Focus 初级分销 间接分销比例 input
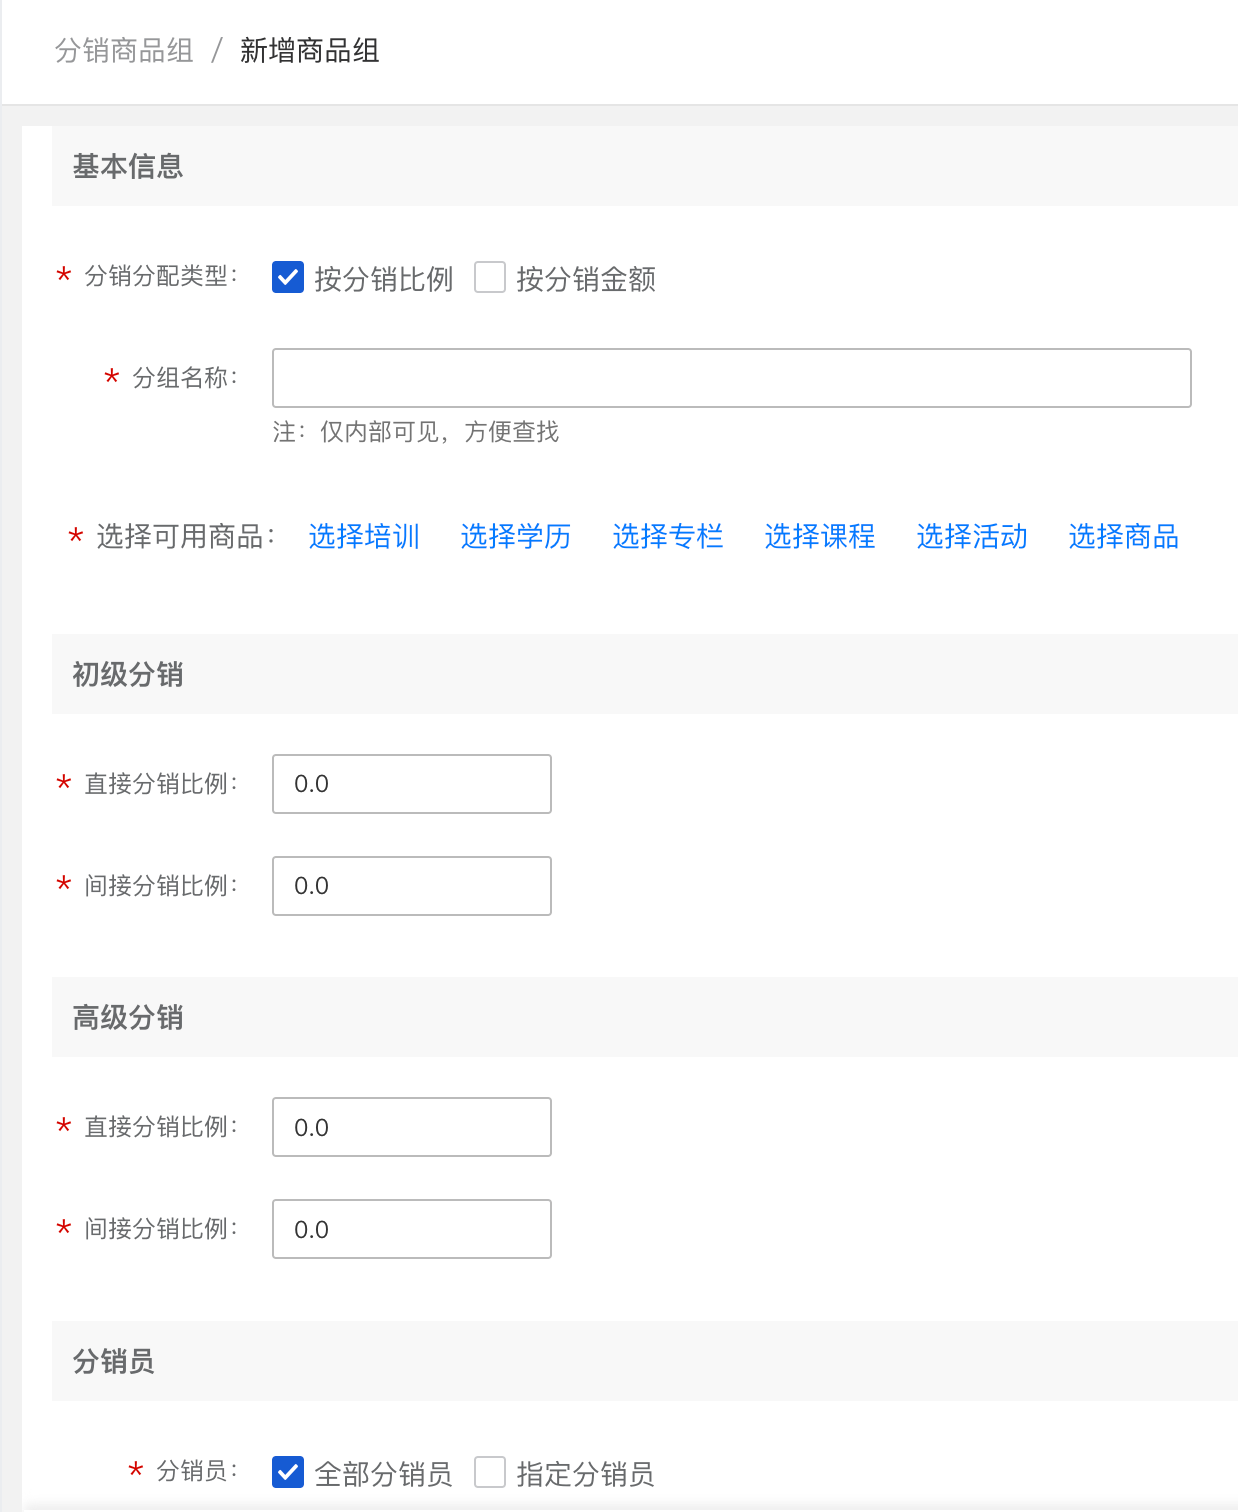1238x1512 pixels. point(412,886)
